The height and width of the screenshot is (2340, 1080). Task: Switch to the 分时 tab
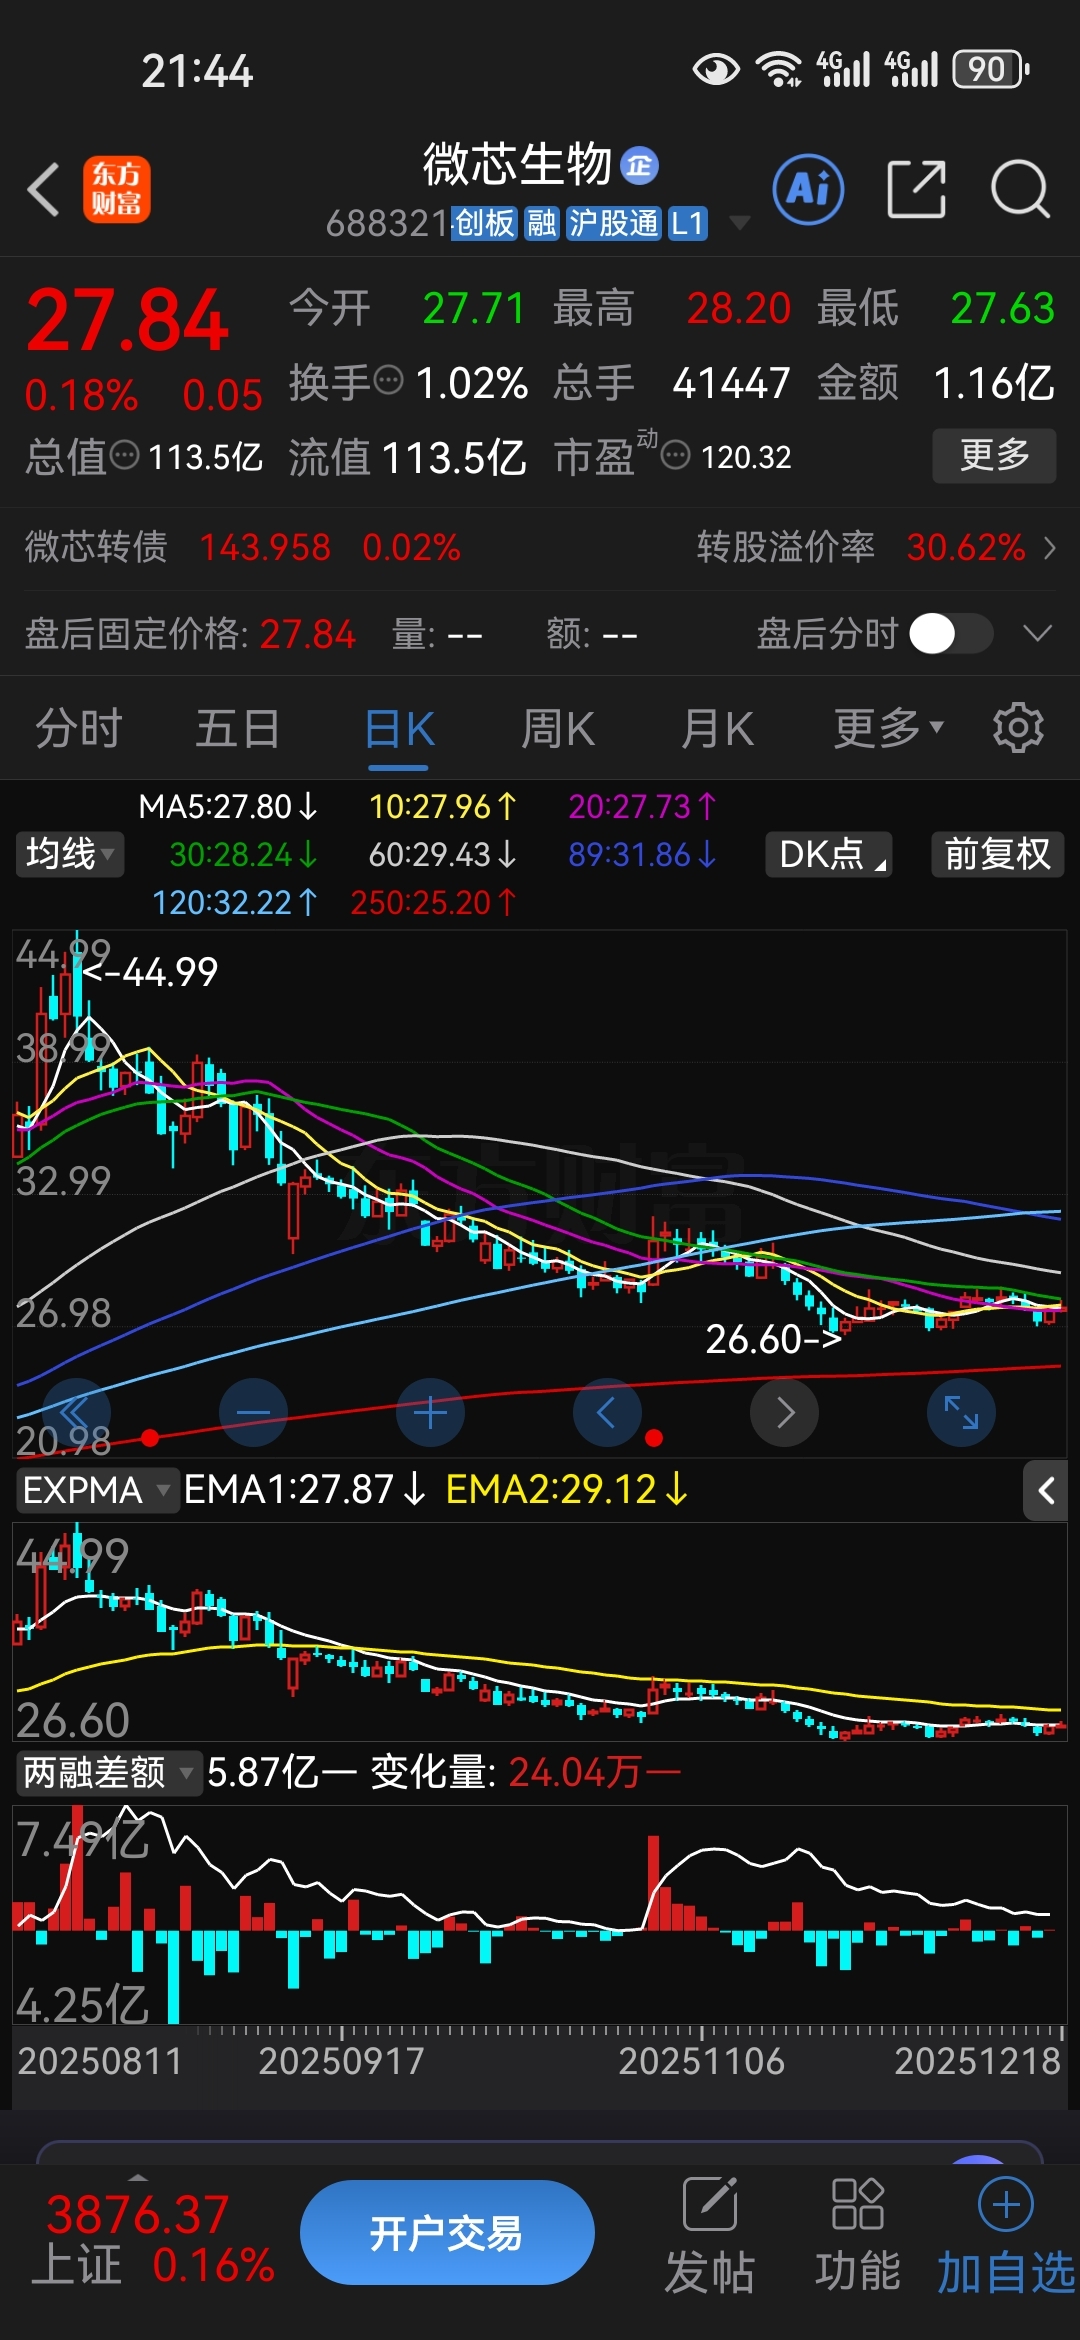pos(78,728)
